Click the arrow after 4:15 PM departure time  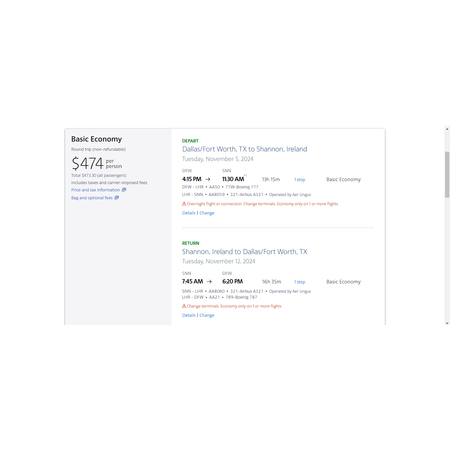coord(208,179)
